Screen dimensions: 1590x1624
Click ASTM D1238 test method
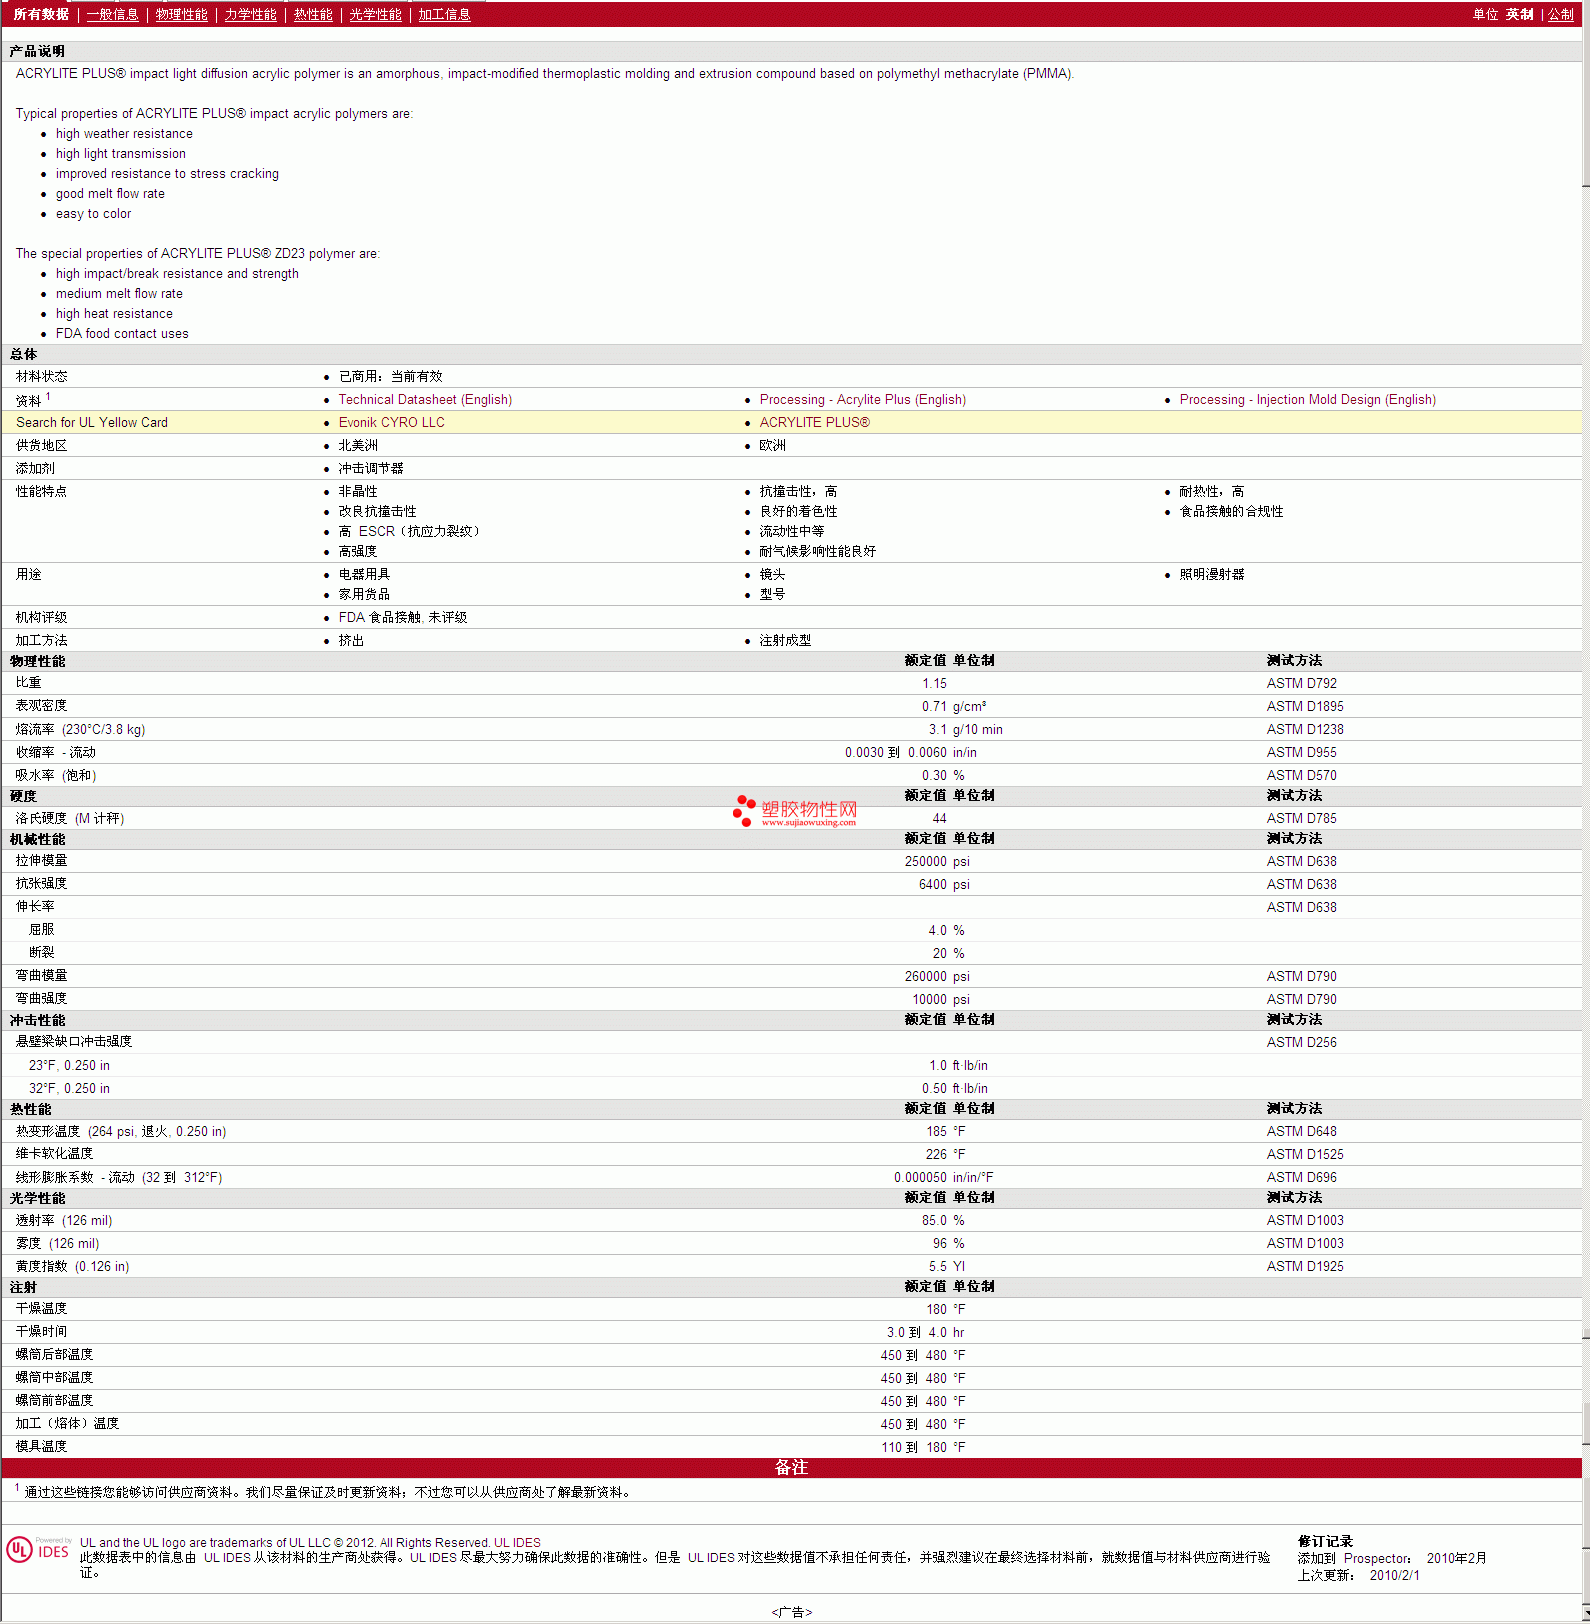[1305, 729]
